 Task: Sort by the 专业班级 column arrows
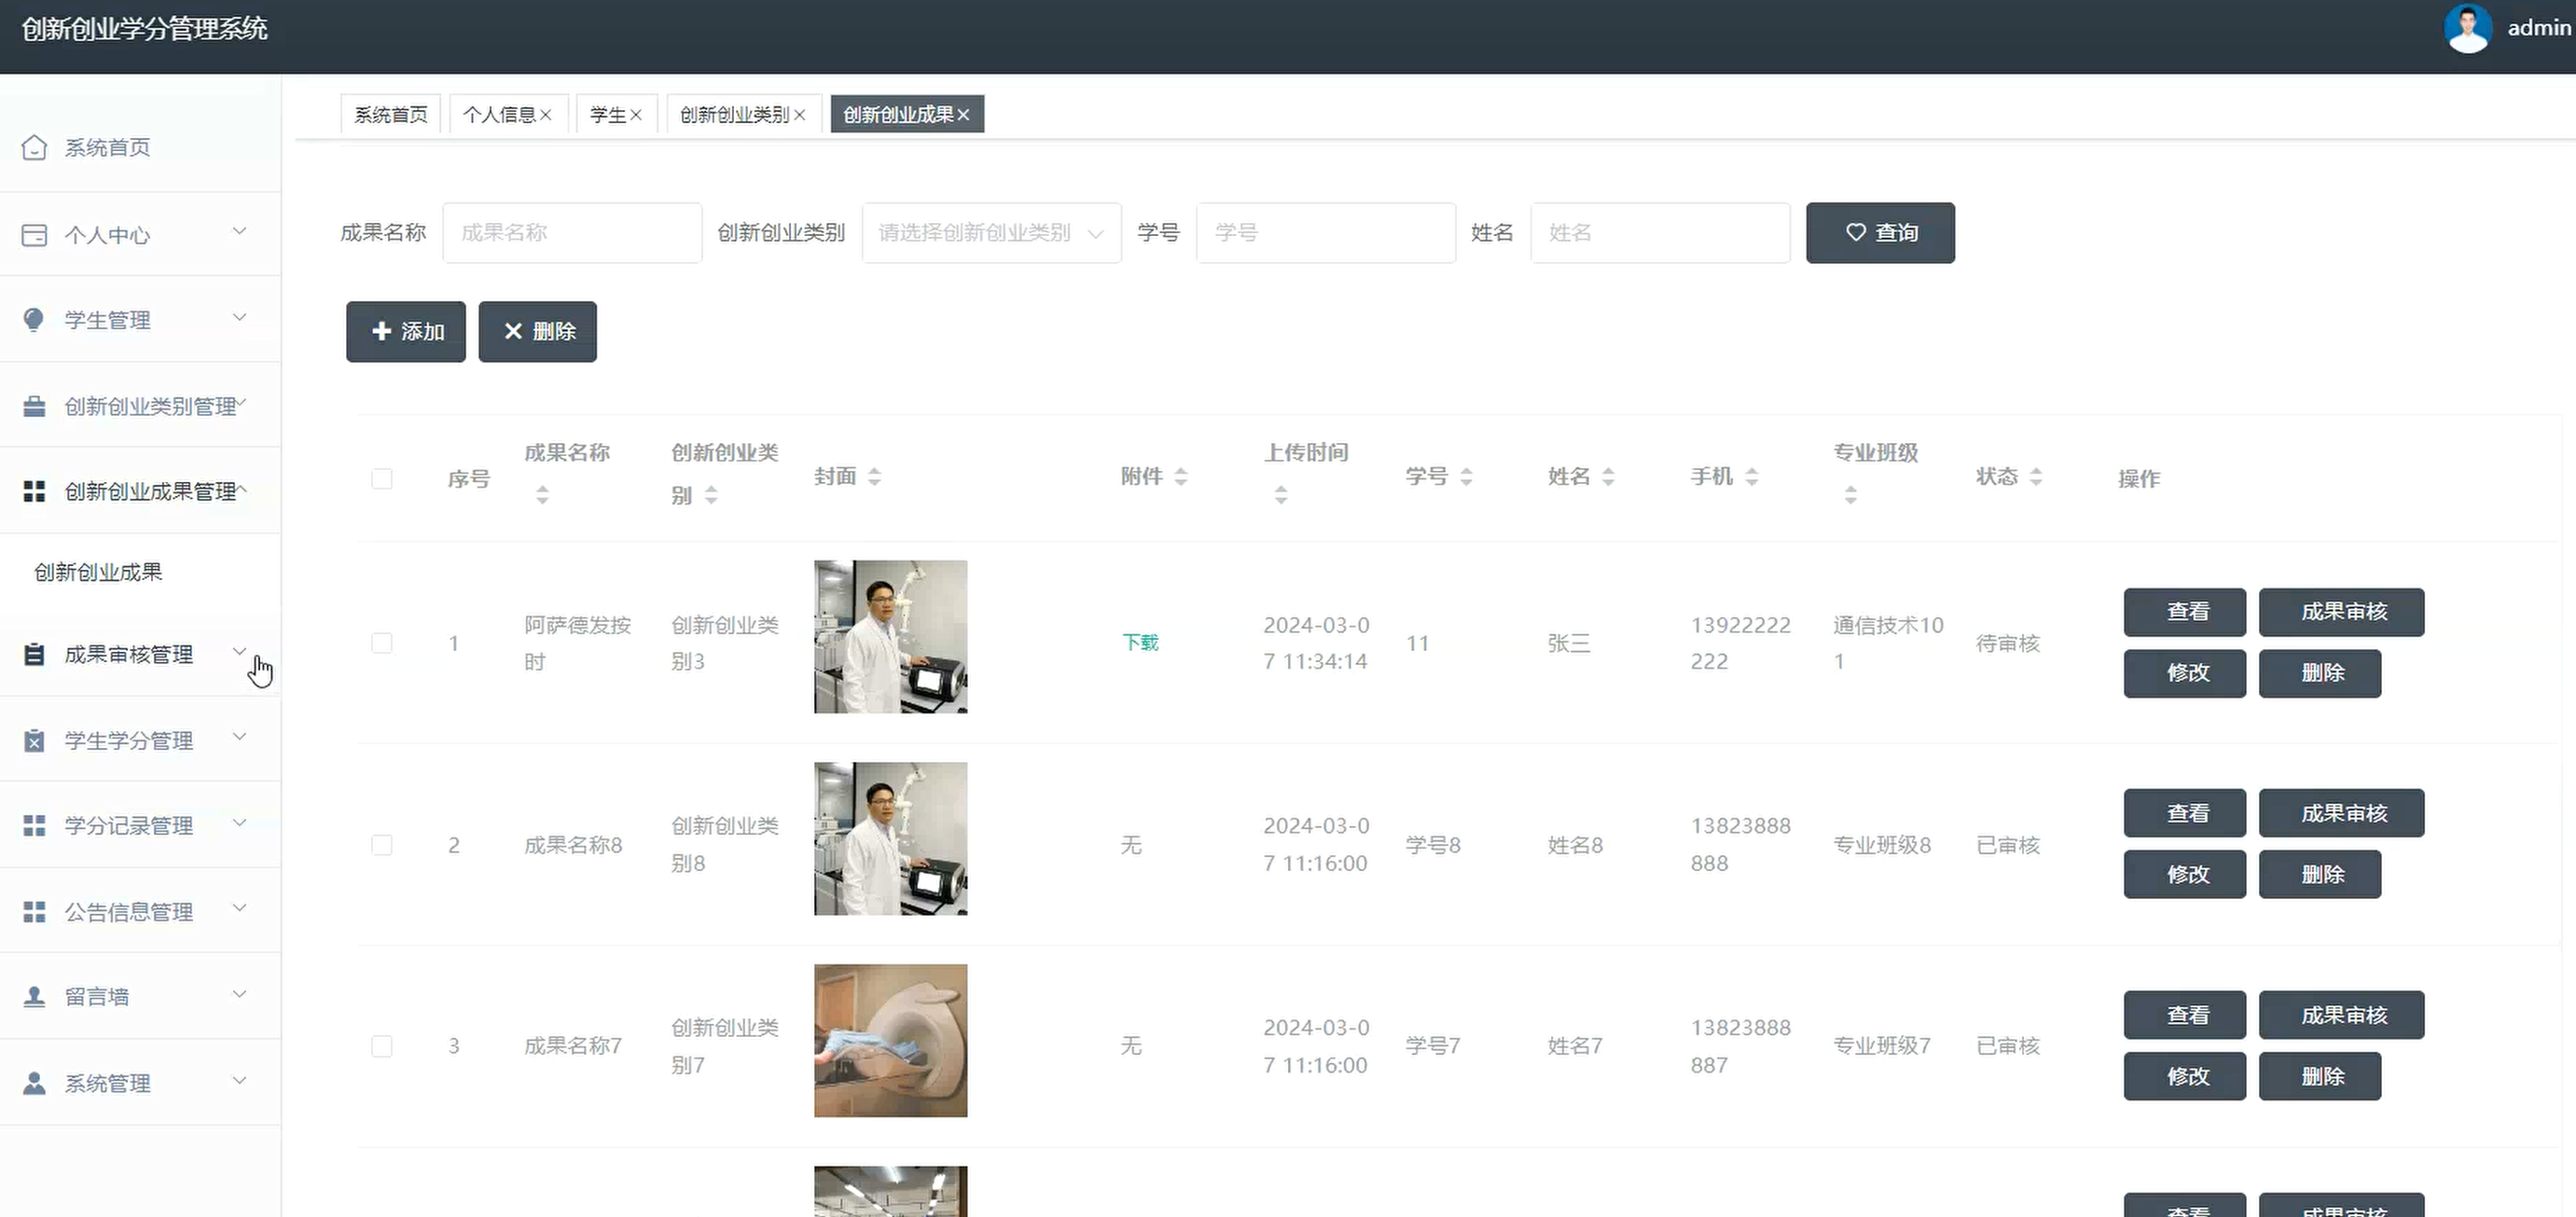click(1850, 494)
